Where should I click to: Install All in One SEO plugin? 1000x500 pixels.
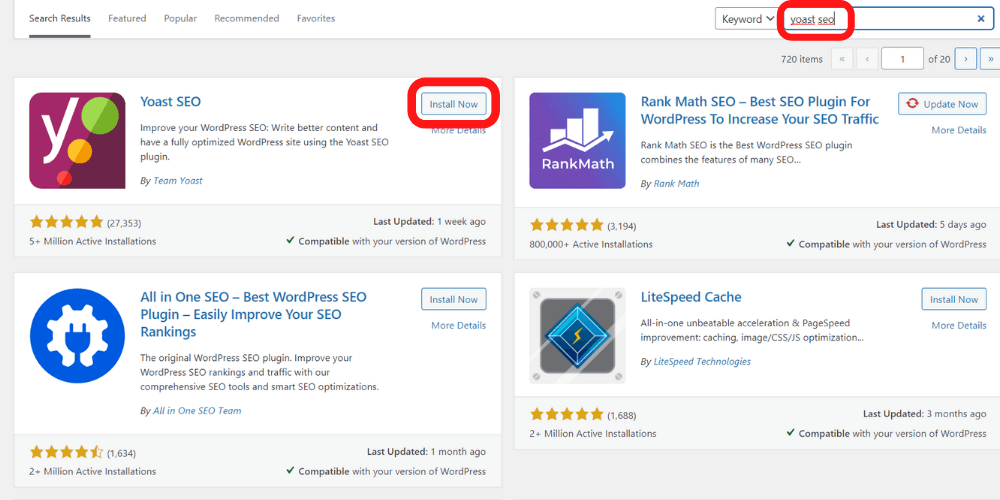coord(453,299)
